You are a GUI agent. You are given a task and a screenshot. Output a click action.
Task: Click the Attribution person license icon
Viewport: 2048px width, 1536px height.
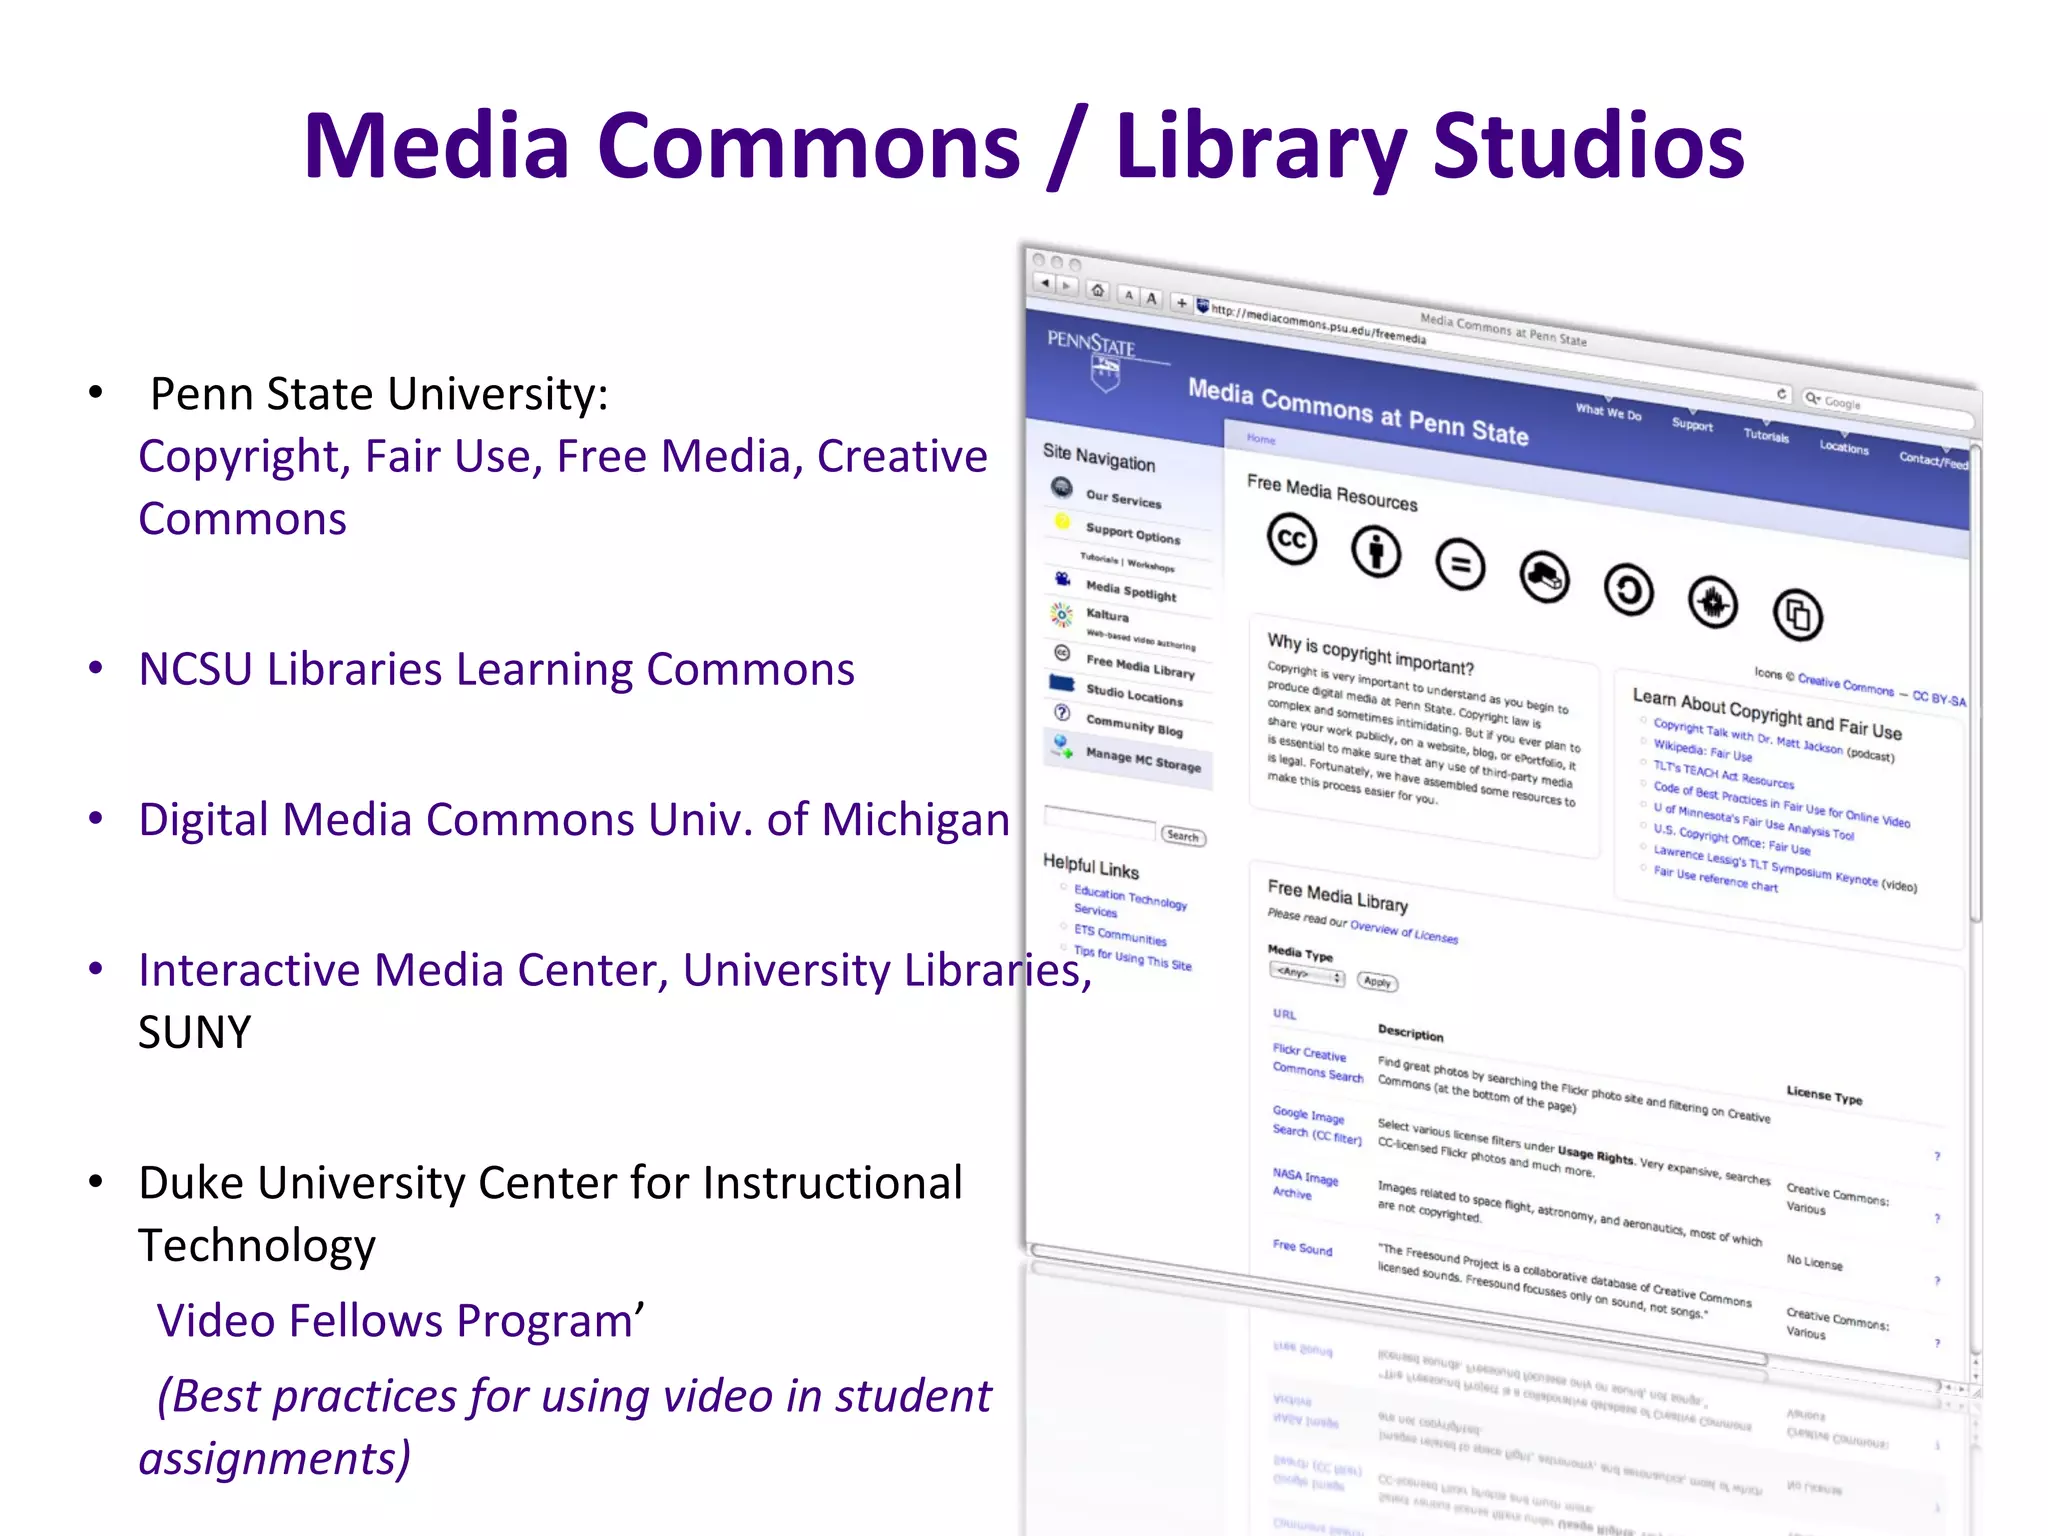point(1376,551)
